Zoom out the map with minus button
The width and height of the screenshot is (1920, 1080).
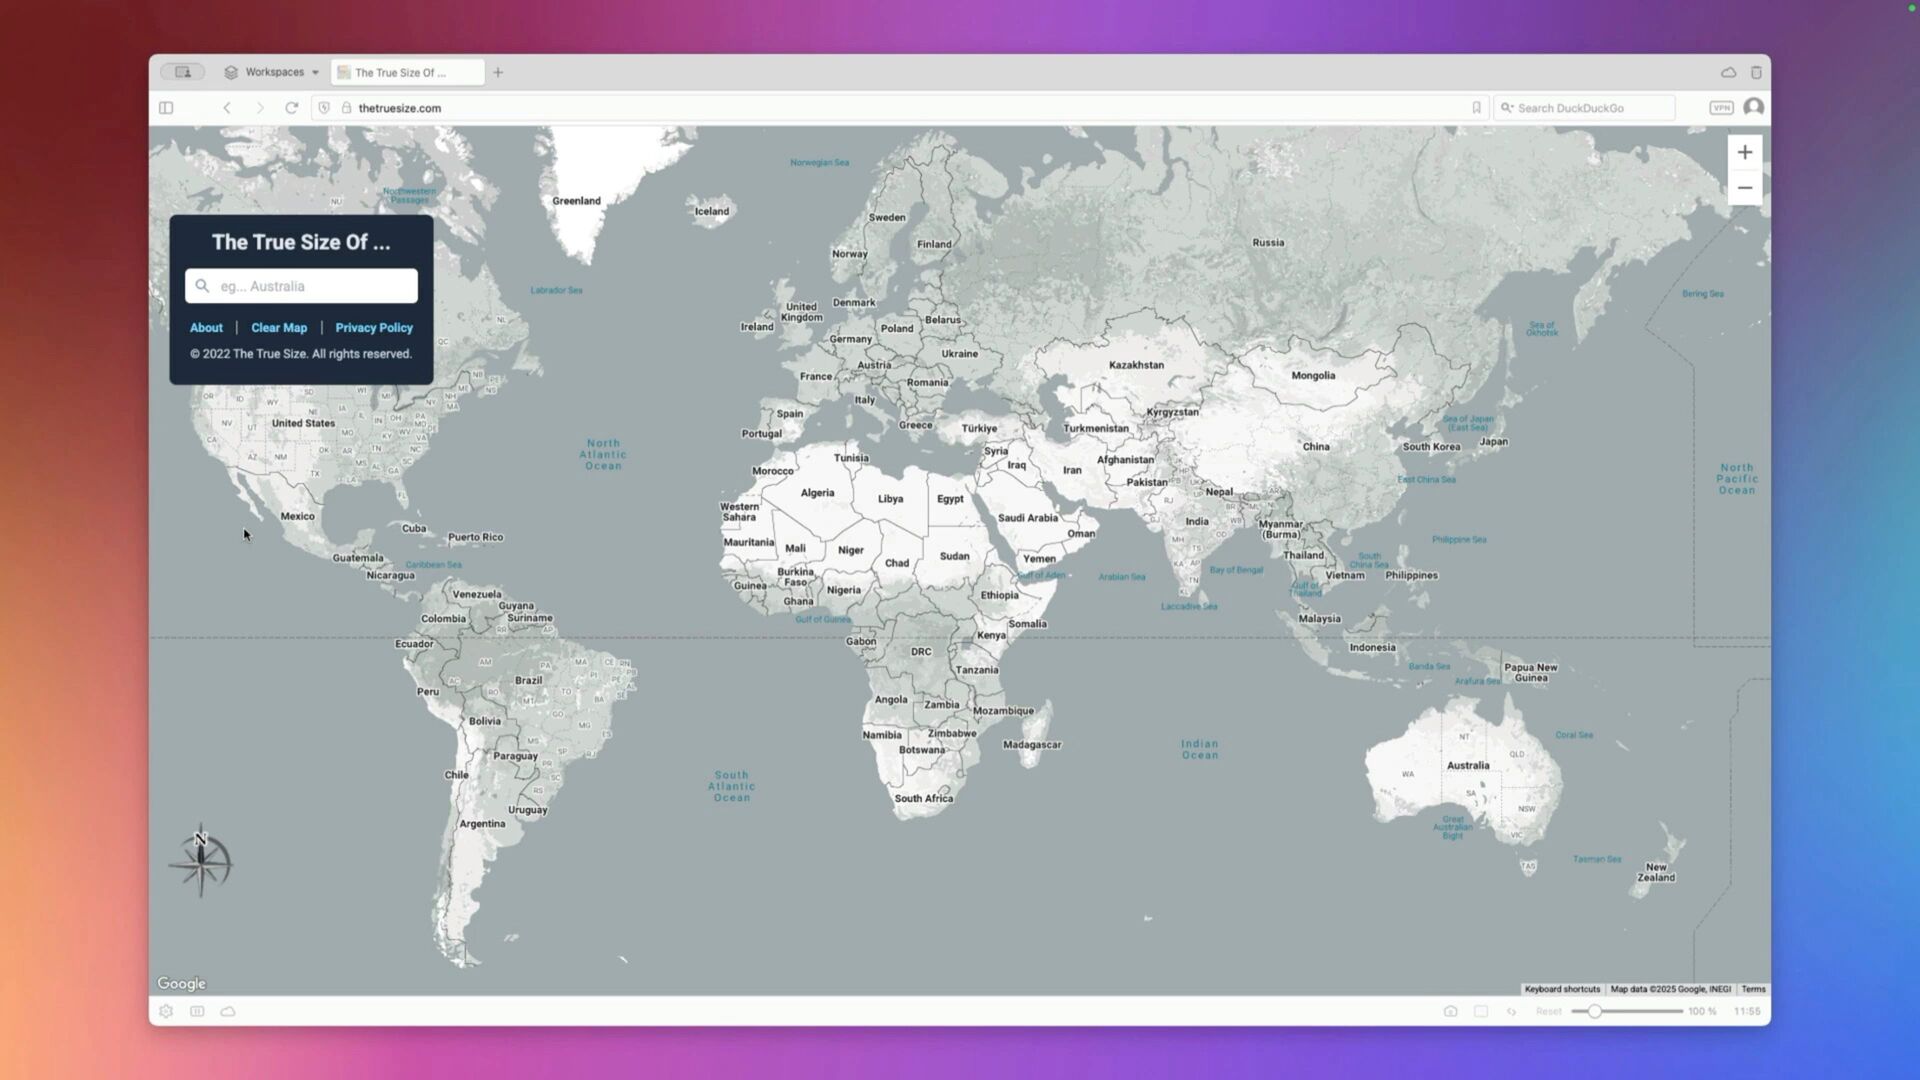(1745, 188)
